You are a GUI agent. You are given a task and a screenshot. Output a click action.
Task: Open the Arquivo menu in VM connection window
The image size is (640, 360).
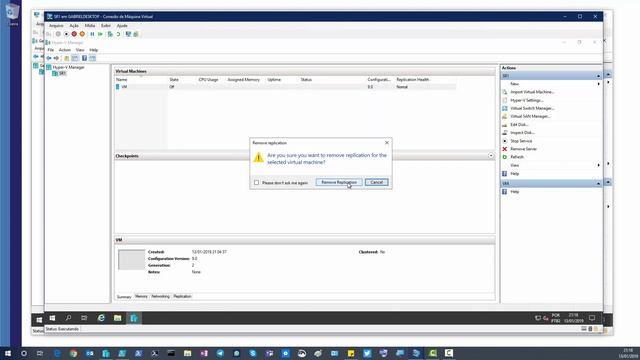[56, 26]
